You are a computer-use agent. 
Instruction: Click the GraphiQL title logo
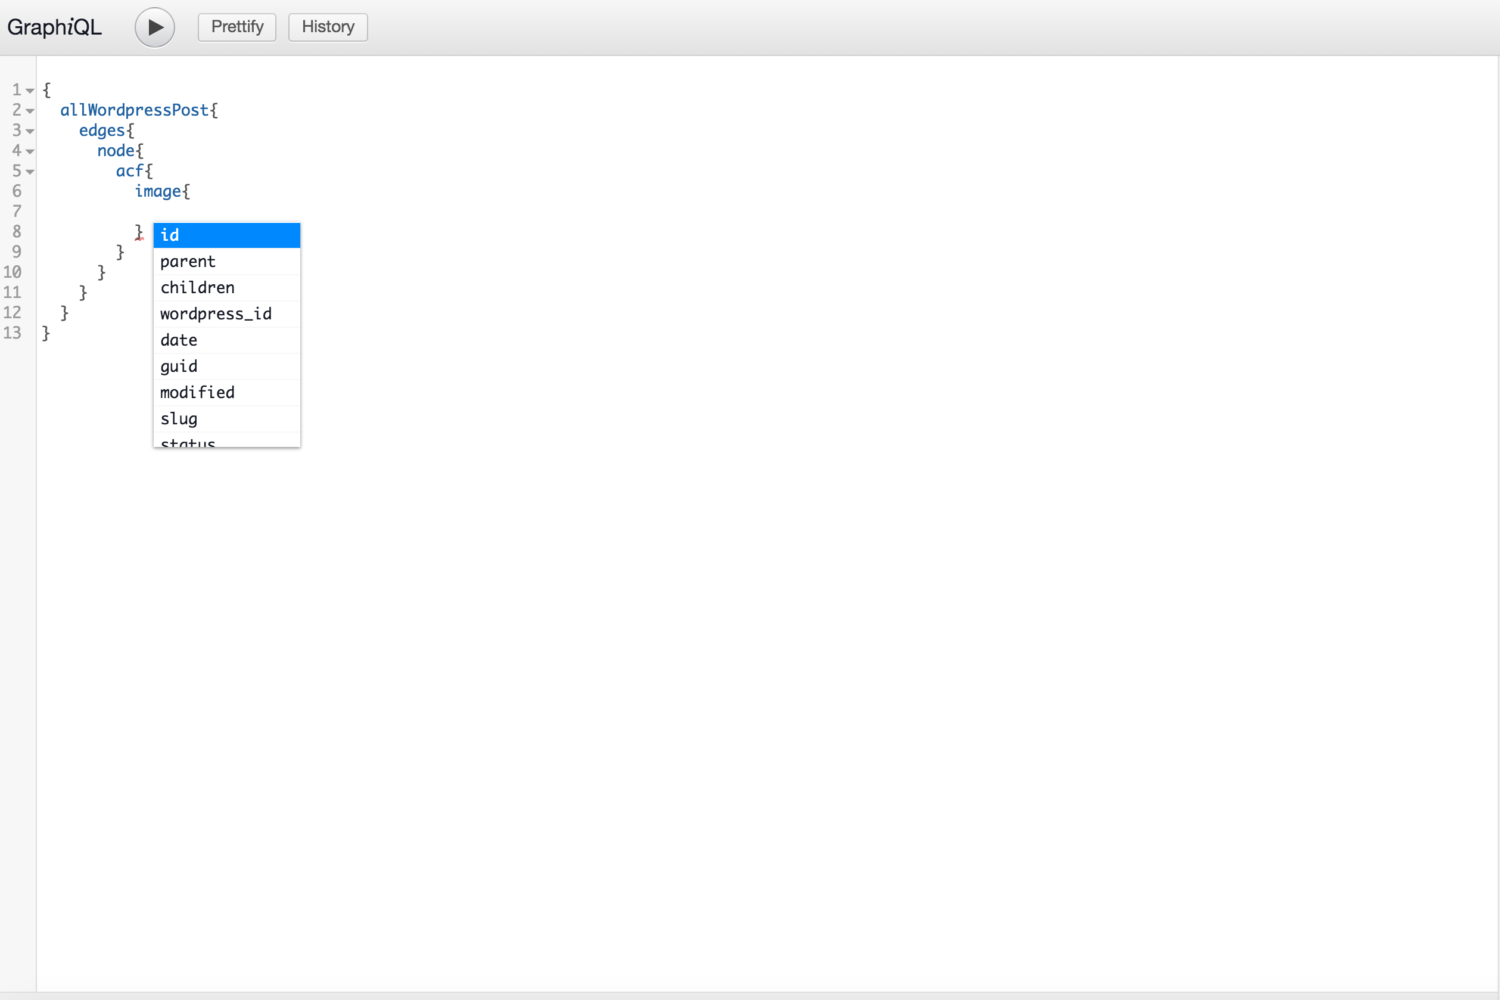[55, 27]
